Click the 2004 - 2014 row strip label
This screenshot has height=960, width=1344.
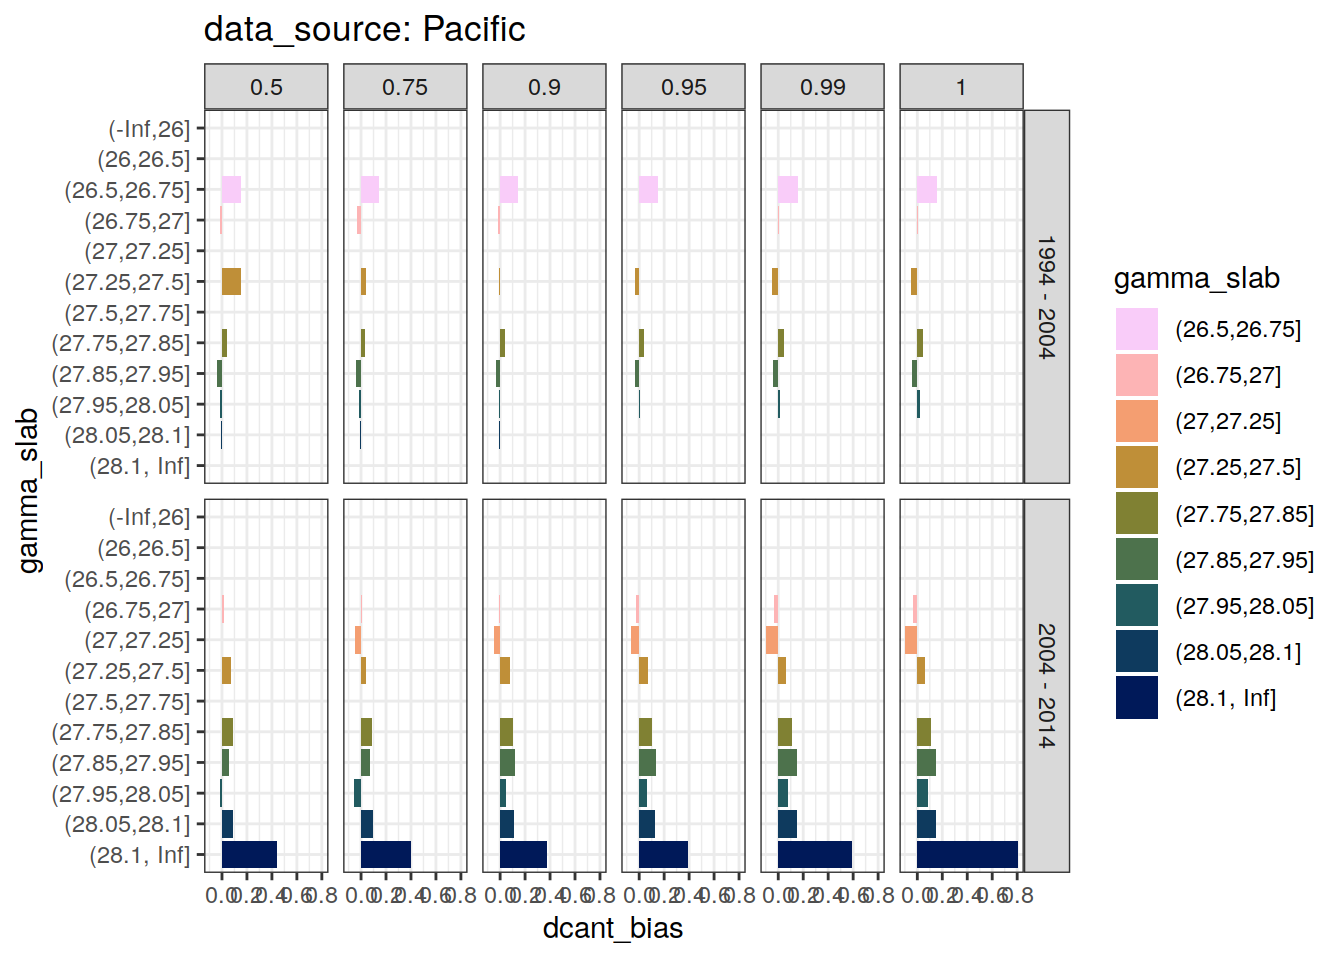1047,686
